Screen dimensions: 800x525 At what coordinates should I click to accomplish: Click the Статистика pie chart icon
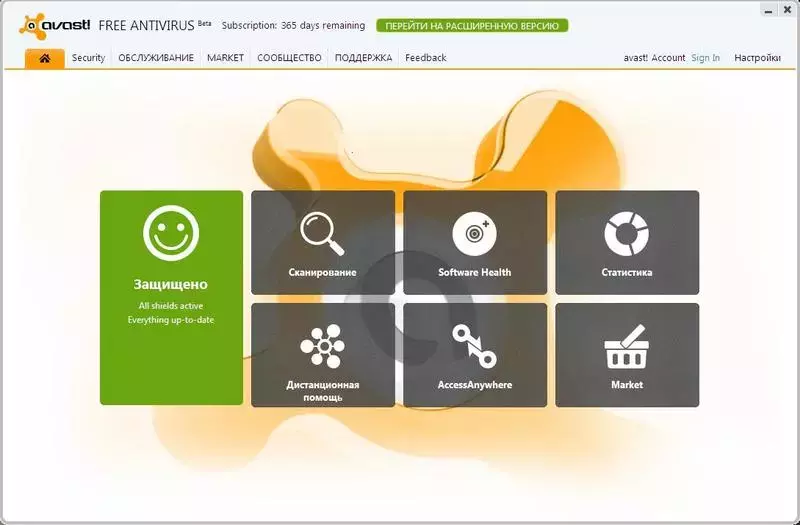627,234
